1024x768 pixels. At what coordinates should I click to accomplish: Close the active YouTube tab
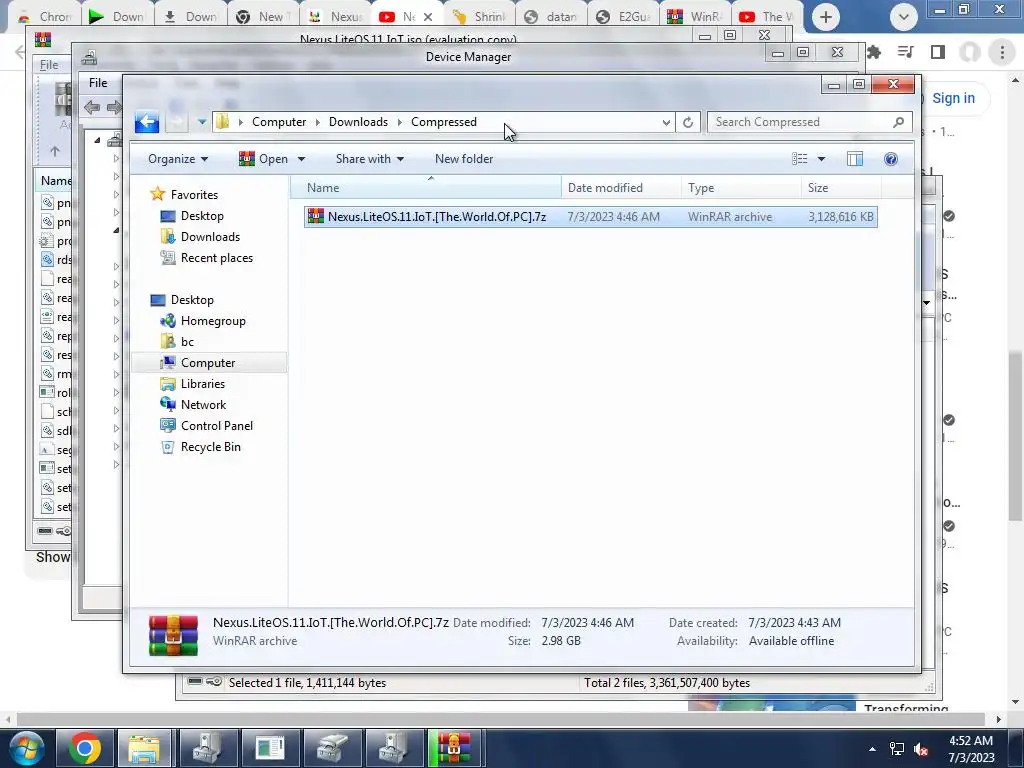coord(428,17)
